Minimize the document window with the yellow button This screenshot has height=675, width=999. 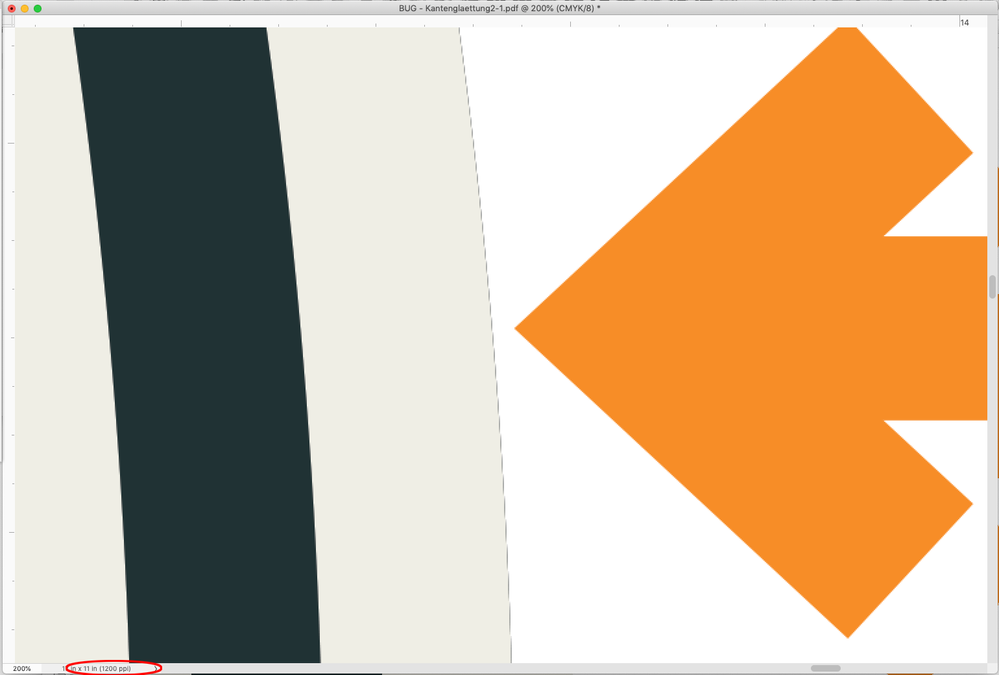point(22,8)
